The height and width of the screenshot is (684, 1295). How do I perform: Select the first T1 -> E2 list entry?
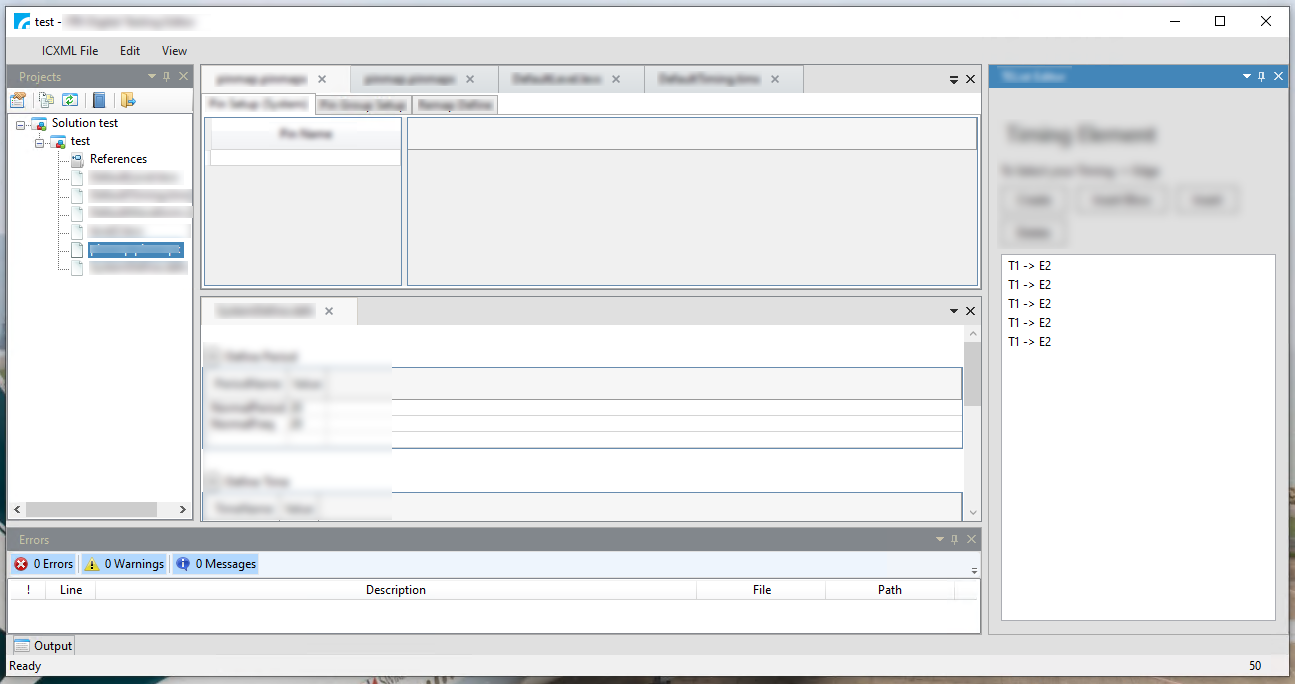[x=1030, y=265]
